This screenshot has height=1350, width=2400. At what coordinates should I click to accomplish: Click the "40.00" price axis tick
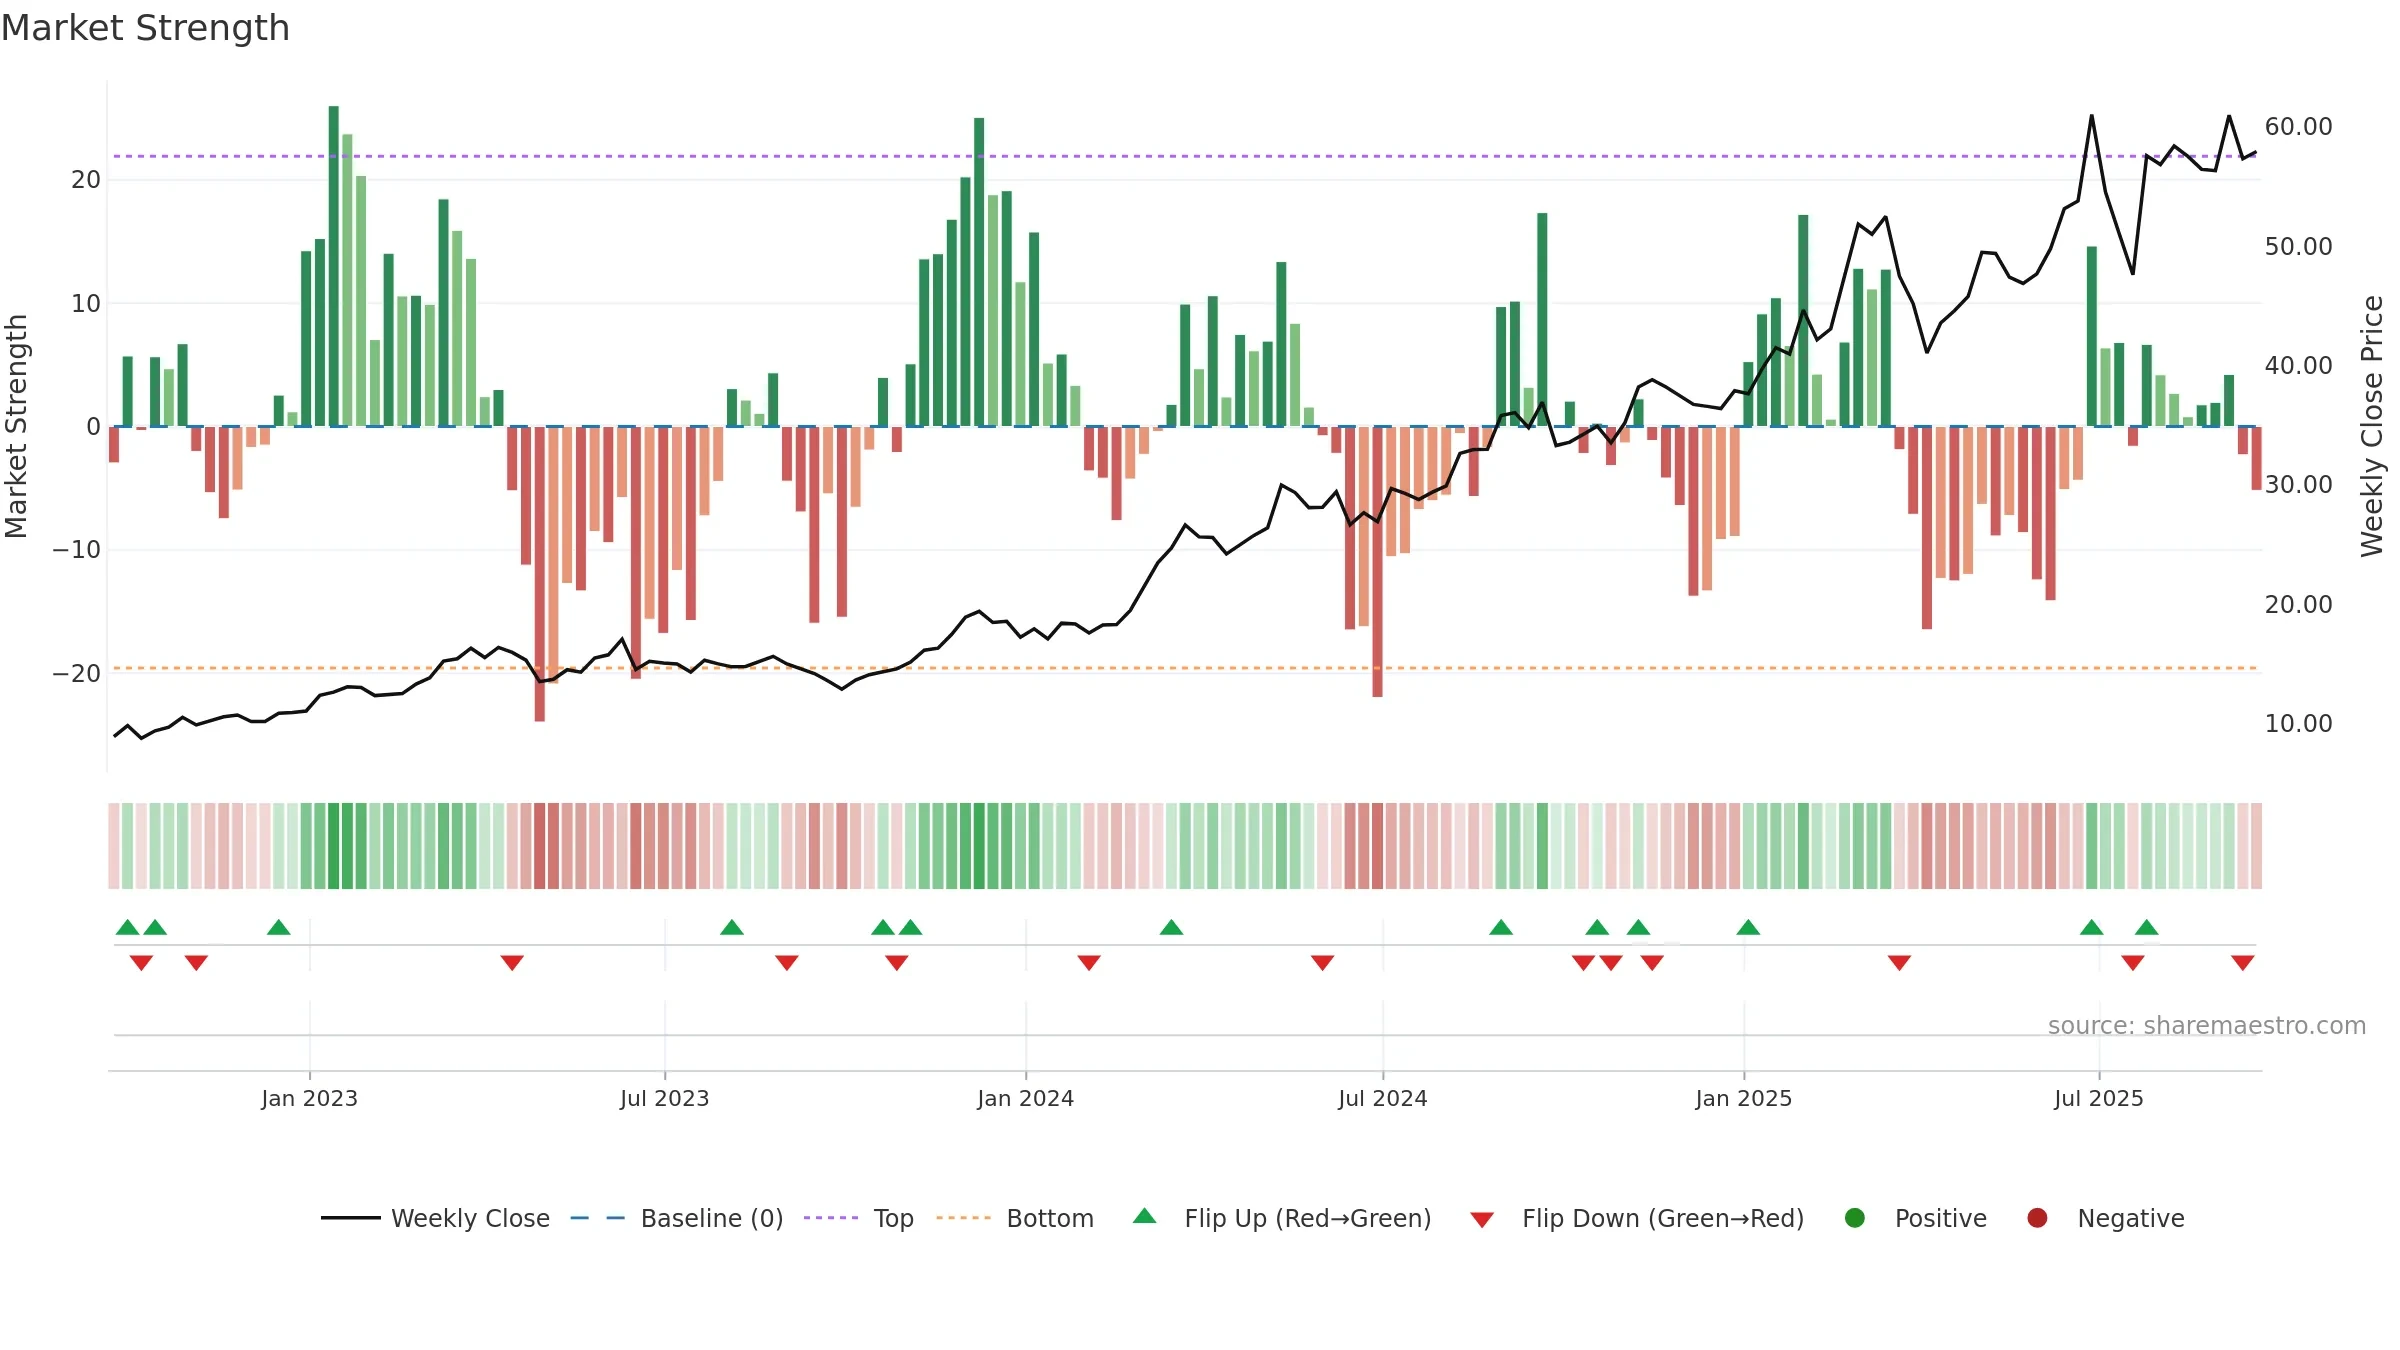click(x=2298, y=365)
